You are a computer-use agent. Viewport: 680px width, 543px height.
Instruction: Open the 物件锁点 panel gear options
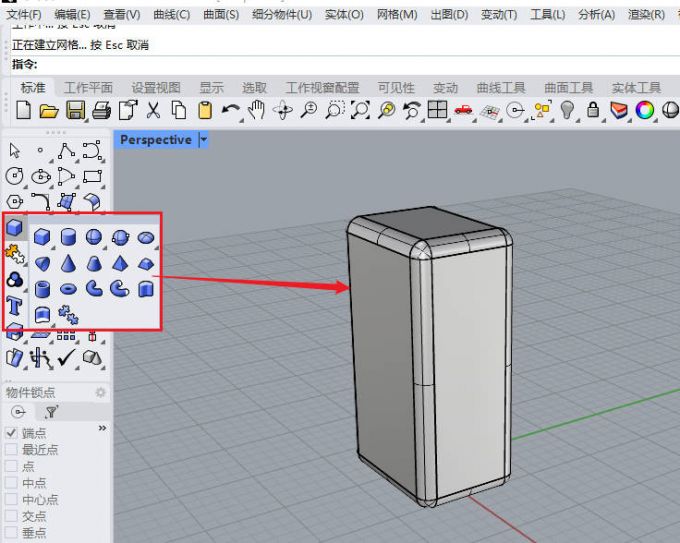click(100, 393)
